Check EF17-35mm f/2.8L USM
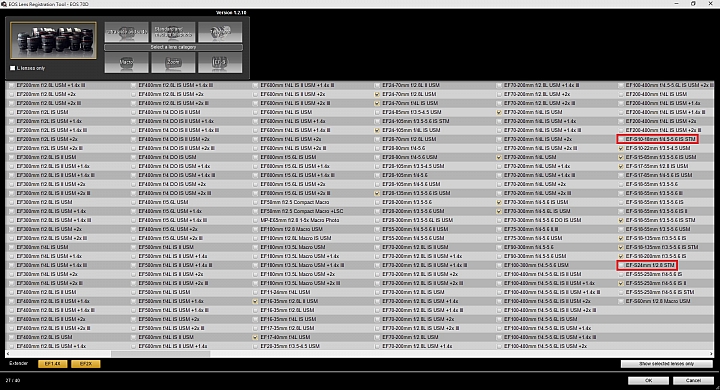 [x=255, y=328]
